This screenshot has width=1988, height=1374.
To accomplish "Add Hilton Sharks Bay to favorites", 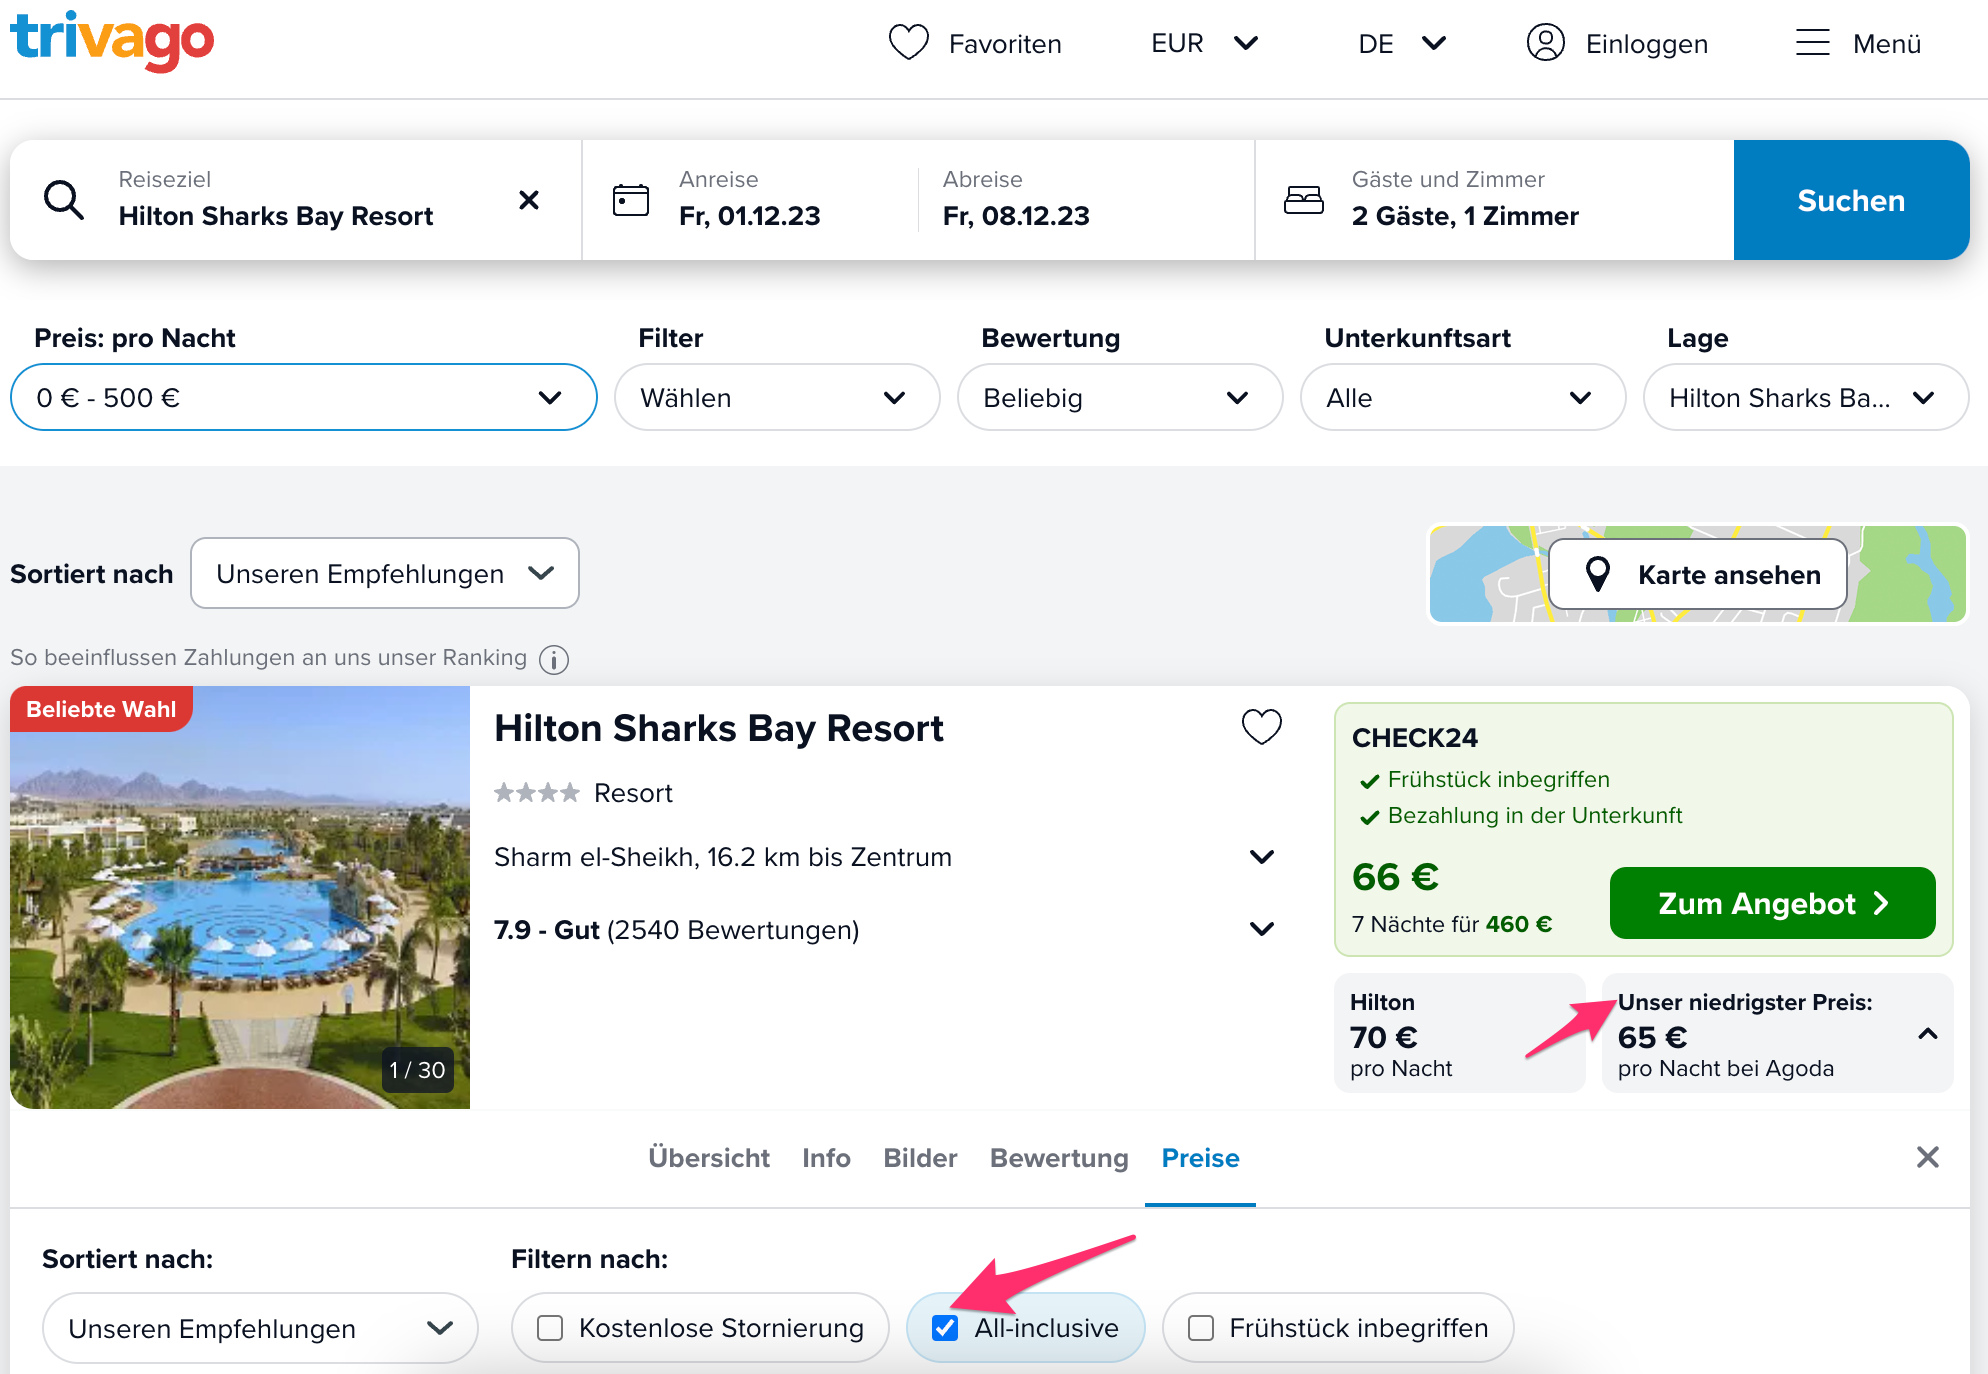I will tap(1262, 727).
